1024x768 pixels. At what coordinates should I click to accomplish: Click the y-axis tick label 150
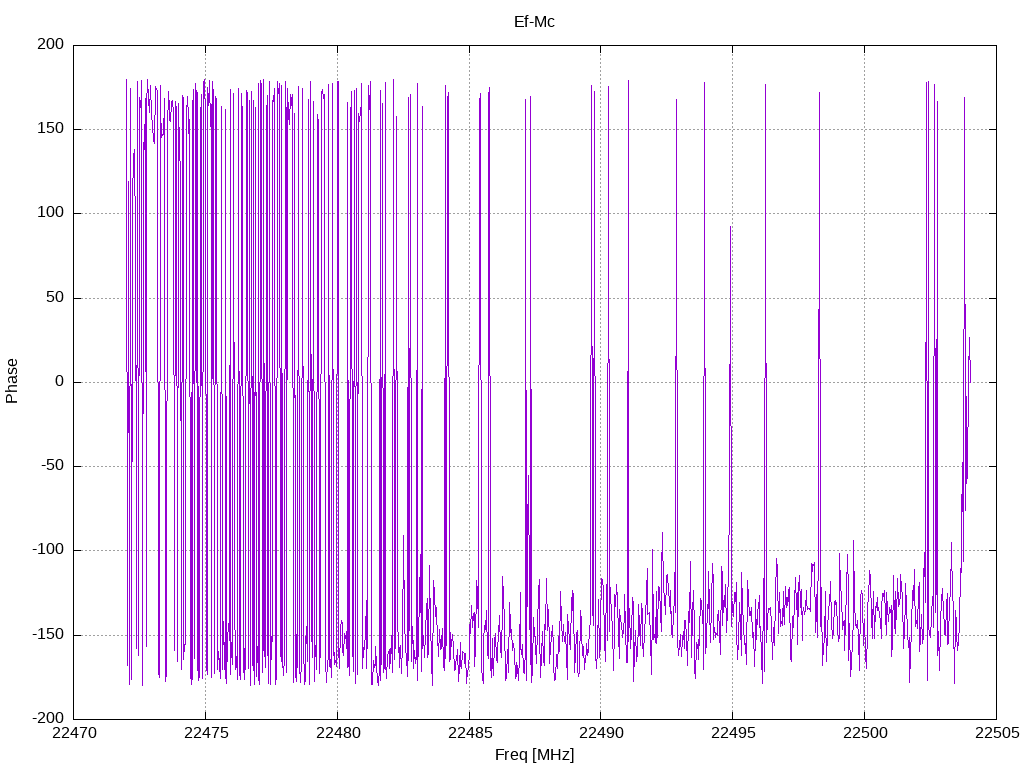point(51,129)
